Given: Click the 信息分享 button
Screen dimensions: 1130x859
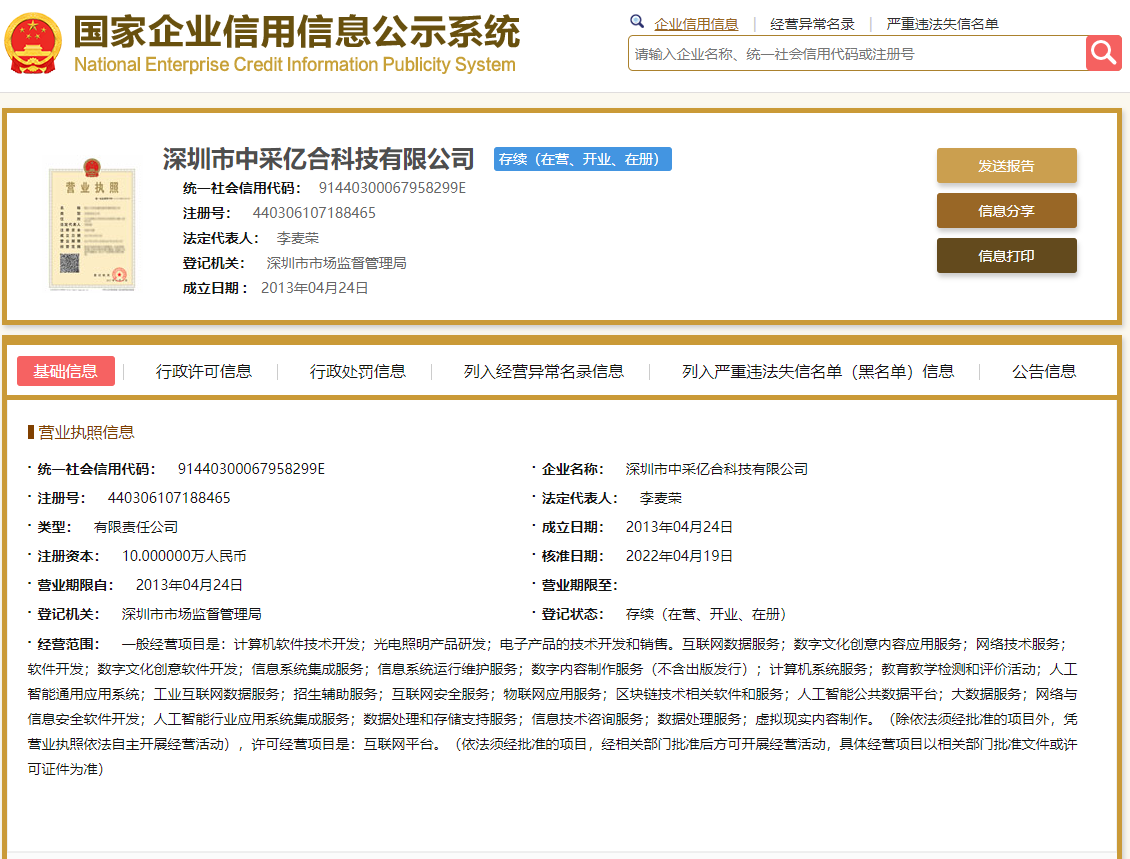Looking at the screenshot, I should [x=1006, y=211].
